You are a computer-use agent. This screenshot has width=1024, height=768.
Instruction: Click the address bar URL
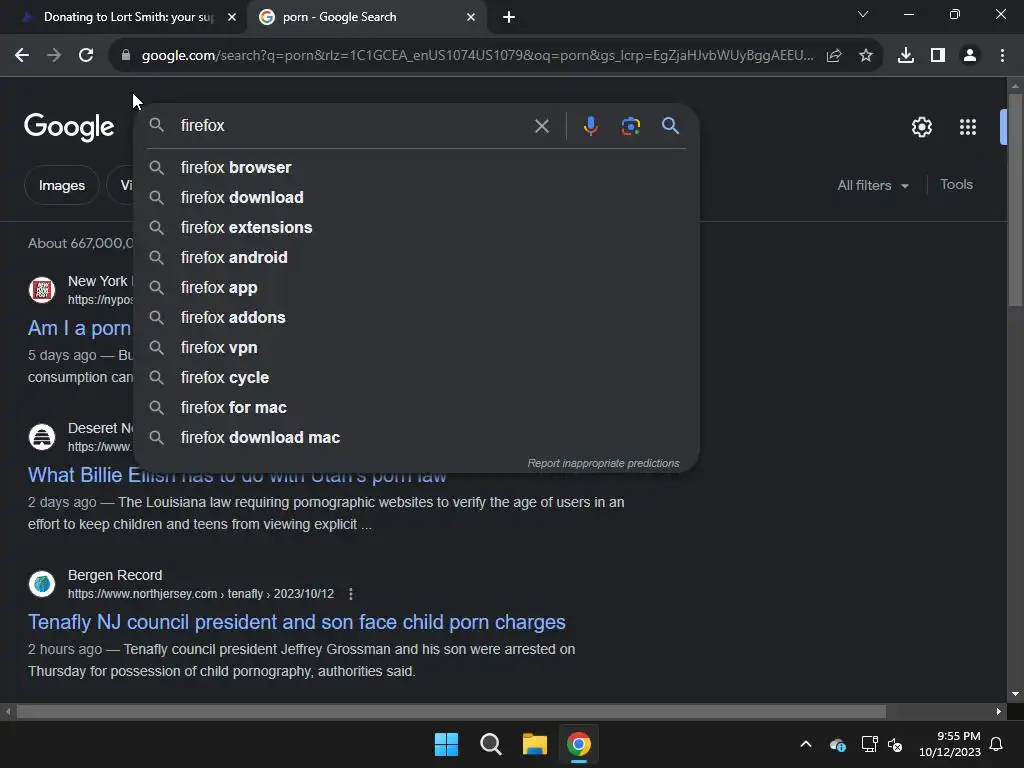pyautogui.click(x=477, y=56)
